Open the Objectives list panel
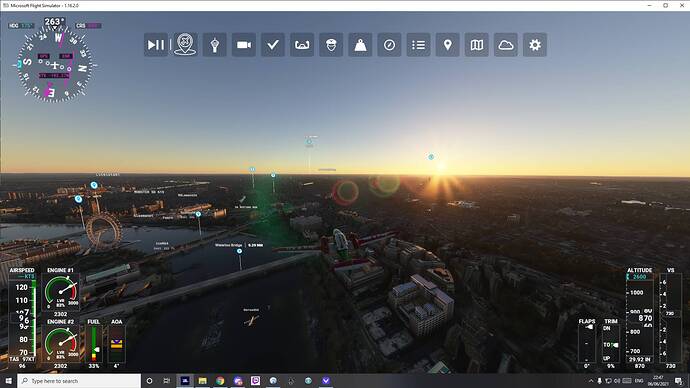 [x=418, y=45]
